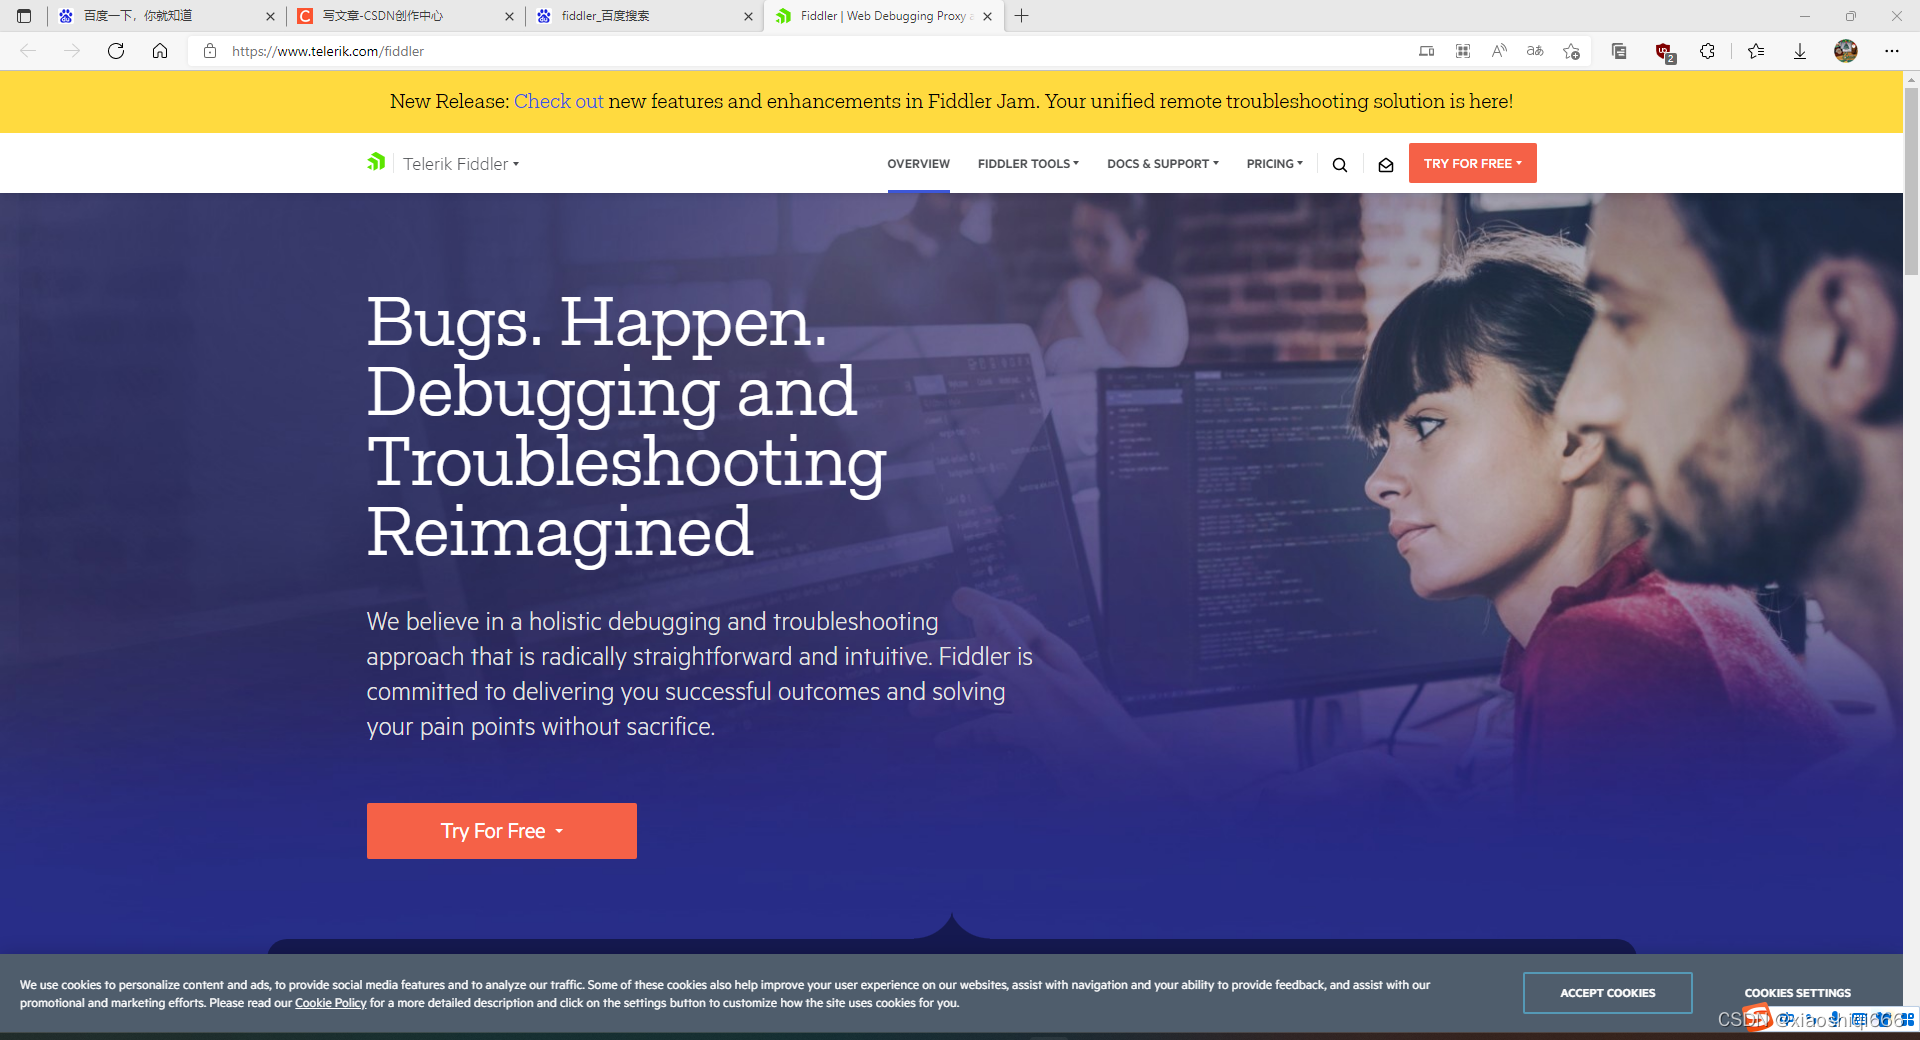This screenshot has width=1920, height=1040.
Task: Open COOKIES SETTINGS
Action: [1797, 993]
